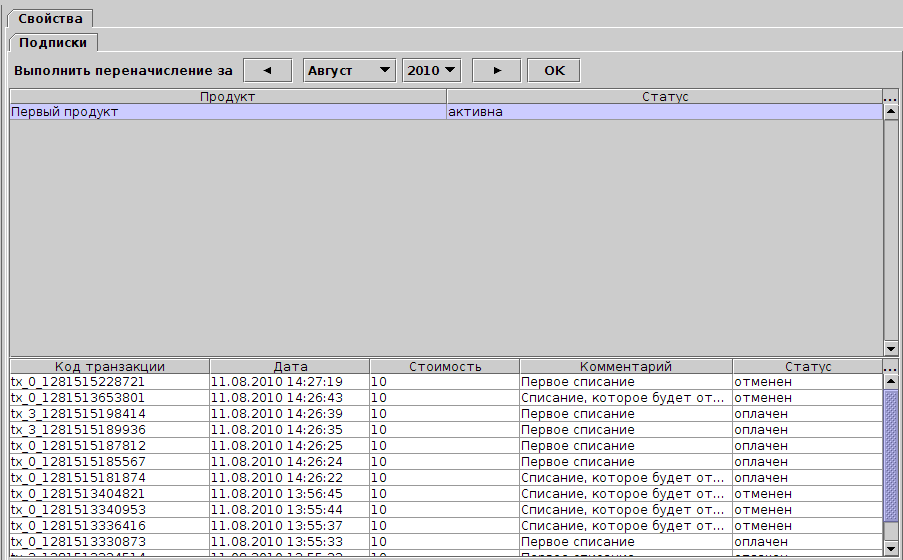Click the Стоимость column header
The height and width of the screenshot is (560, 903).
coord(445,367)
